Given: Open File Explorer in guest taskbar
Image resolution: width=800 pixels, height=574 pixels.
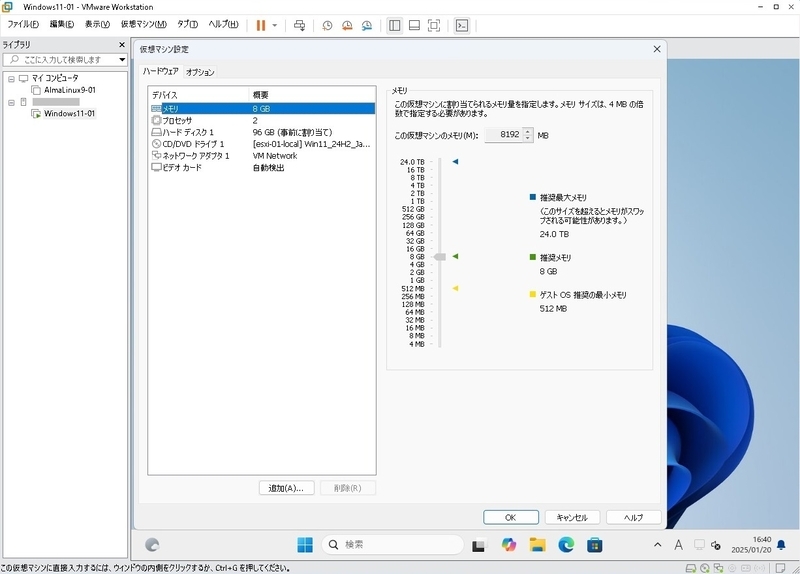Looking at the screenshot, I should 537,545.
